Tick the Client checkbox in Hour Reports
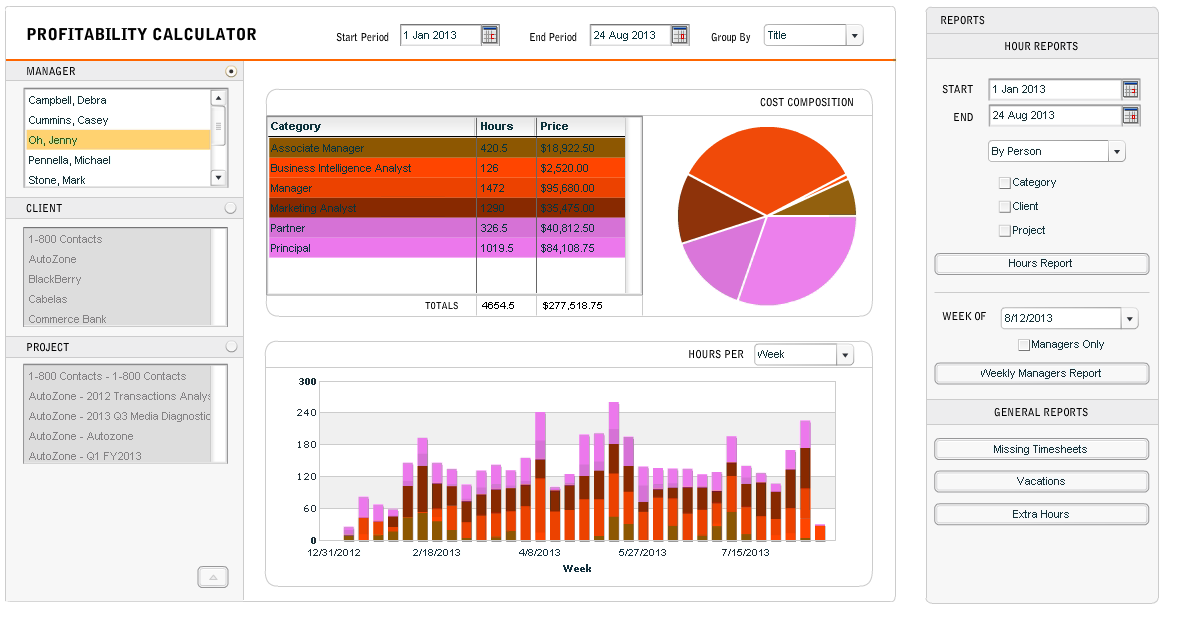The height and width of the screenshot is (617, 1177). click(1004, 206)
